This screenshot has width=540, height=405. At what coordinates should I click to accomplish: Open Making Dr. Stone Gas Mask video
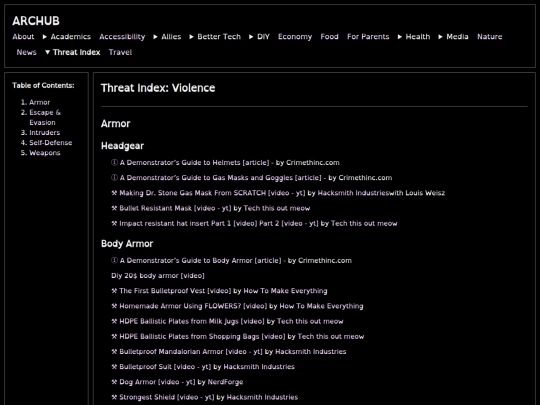pos(212,193)
